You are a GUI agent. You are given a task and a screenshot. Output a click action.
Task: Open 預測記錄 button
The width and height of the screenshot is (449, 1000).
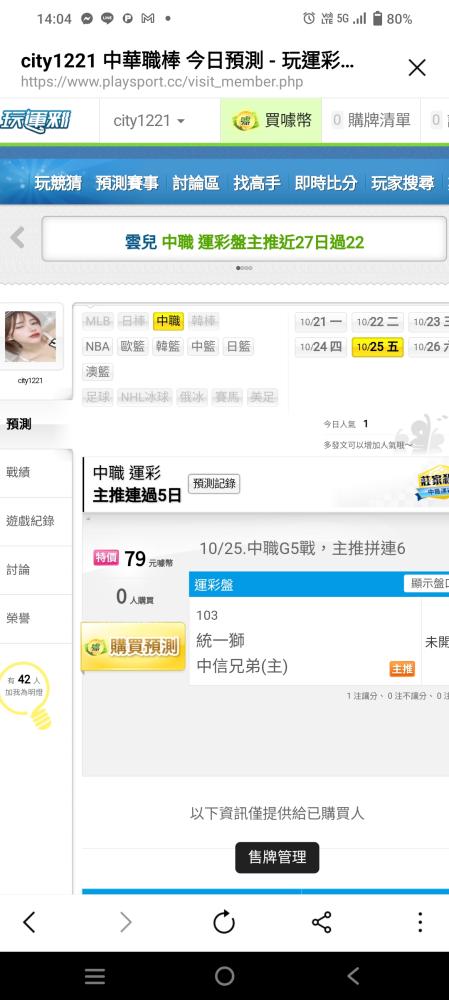[214, 483]
